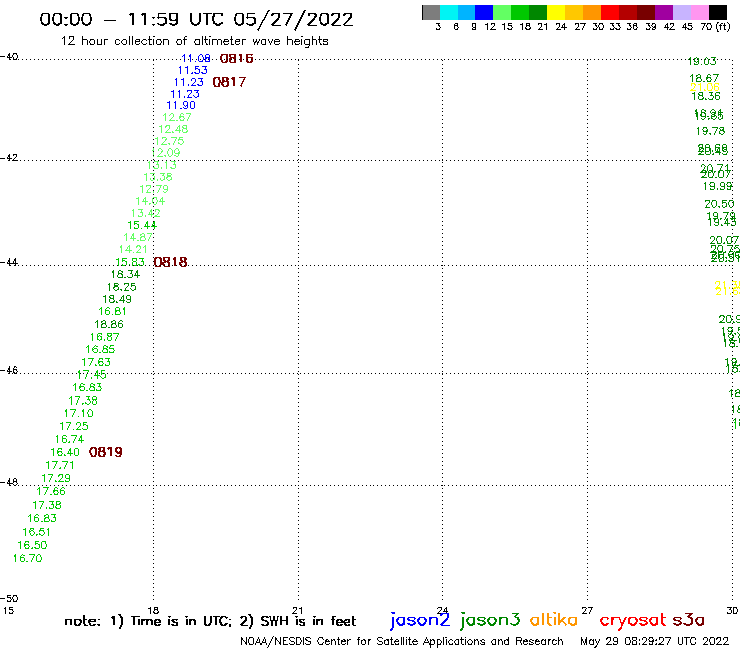Screen dimensions: 740x650
Task: Click the 15.83 reading near 0818
Action: (130, 262)
